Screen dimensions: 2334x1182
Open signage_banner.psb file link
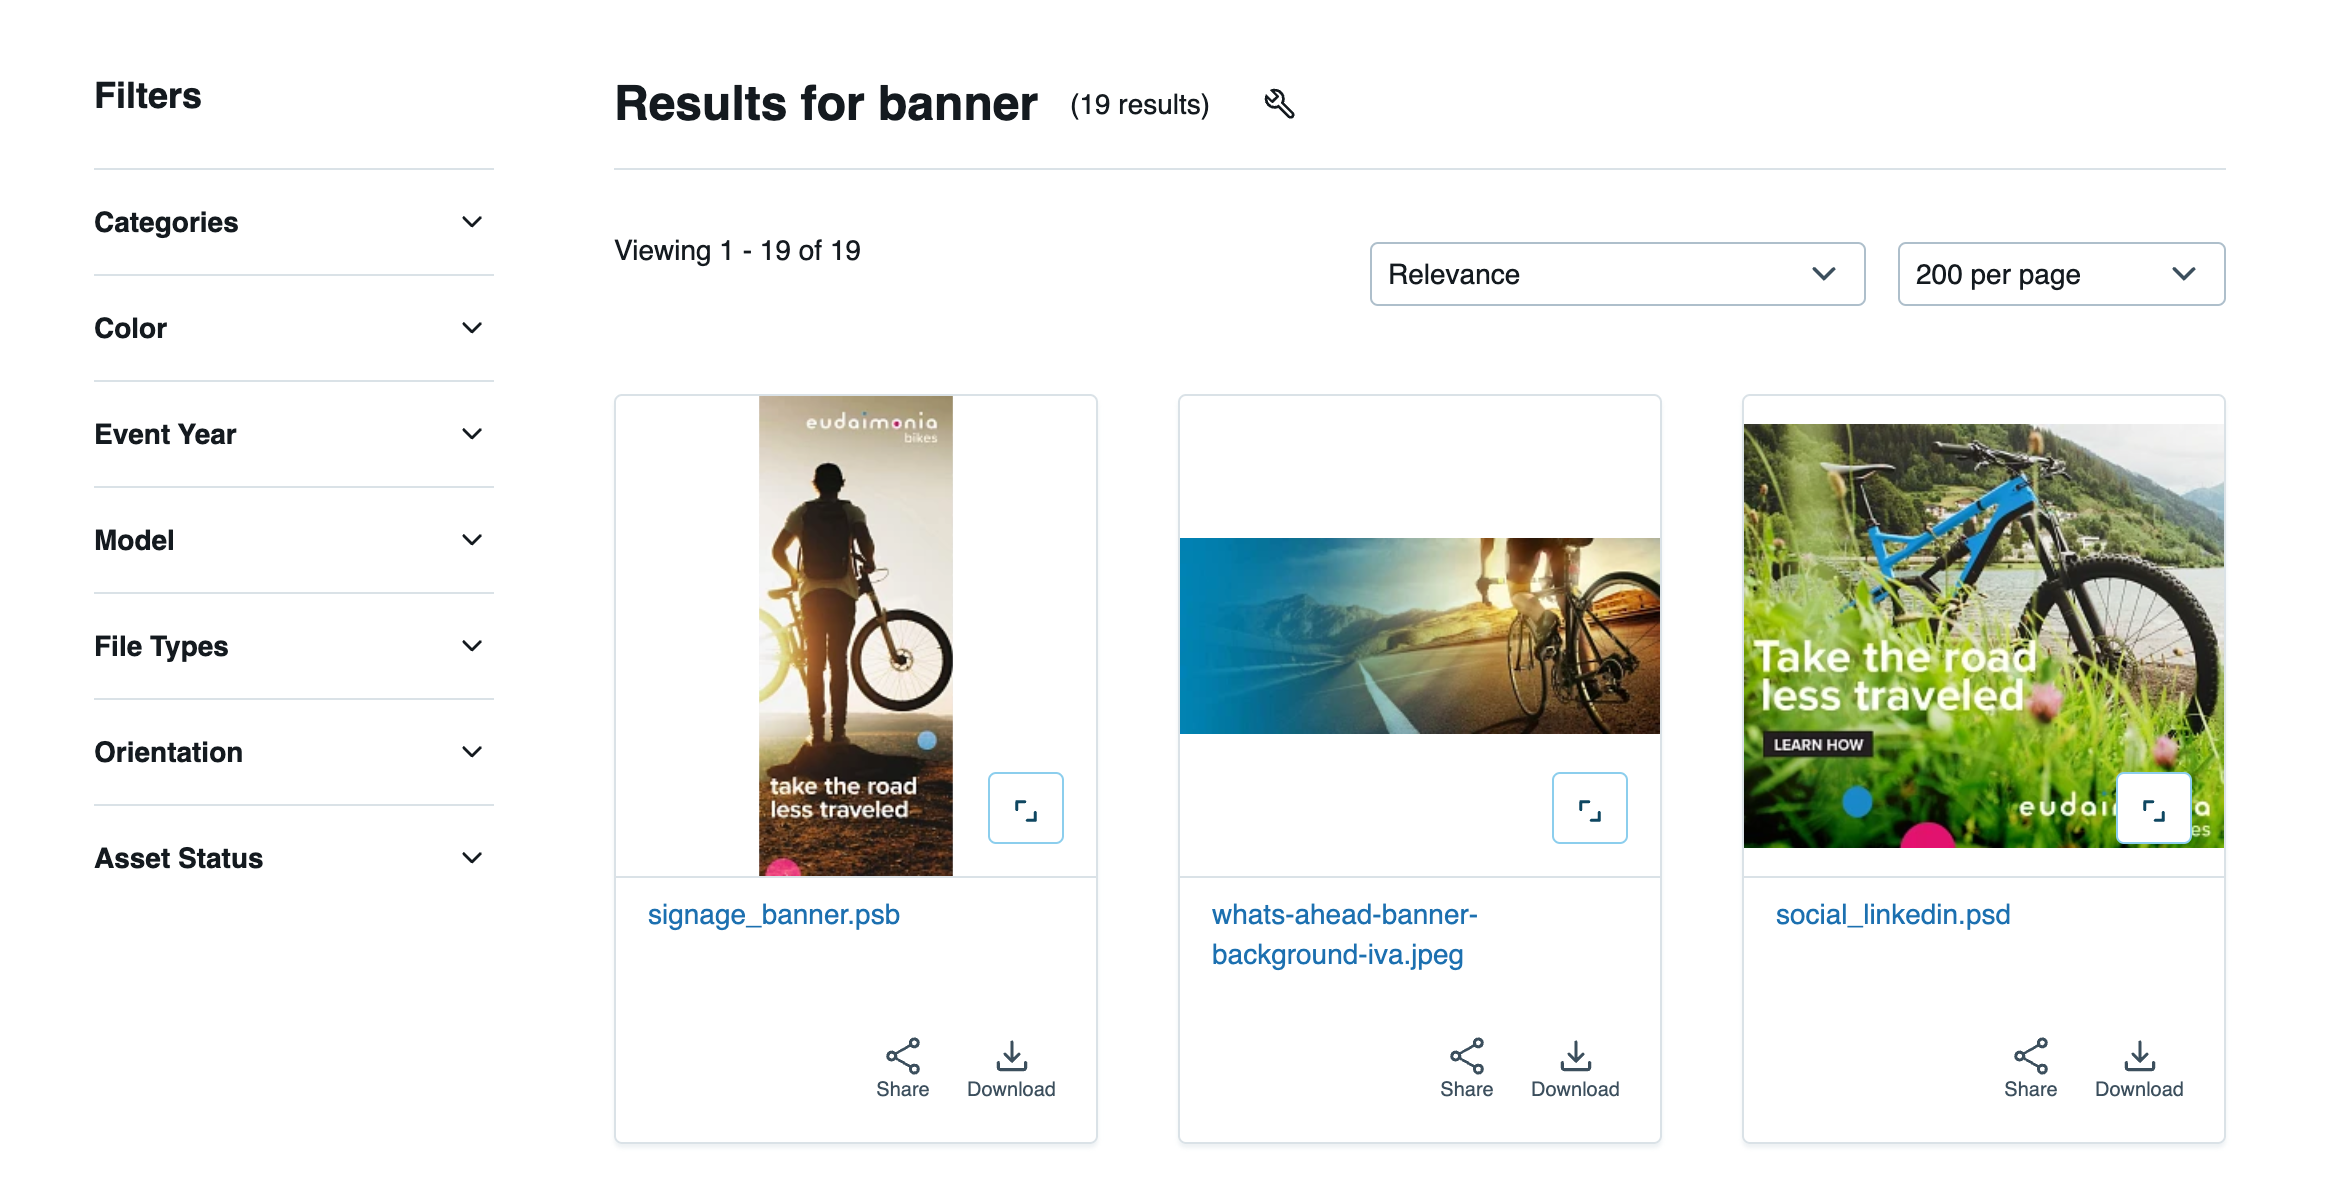(773, 915)
